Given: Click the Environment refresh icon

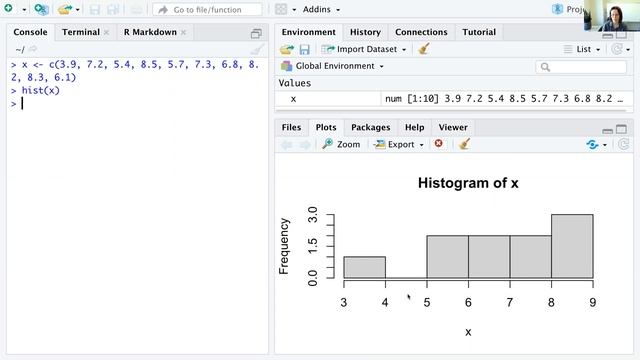Looking at the screenshot, I should [x=617, y=49].
